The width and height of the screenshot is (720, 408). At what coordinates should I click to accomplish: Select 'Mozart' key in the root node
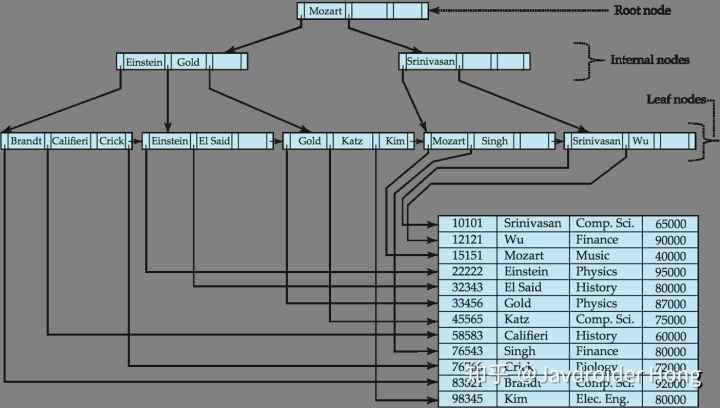pyautogui.click(x=325, y=11)
